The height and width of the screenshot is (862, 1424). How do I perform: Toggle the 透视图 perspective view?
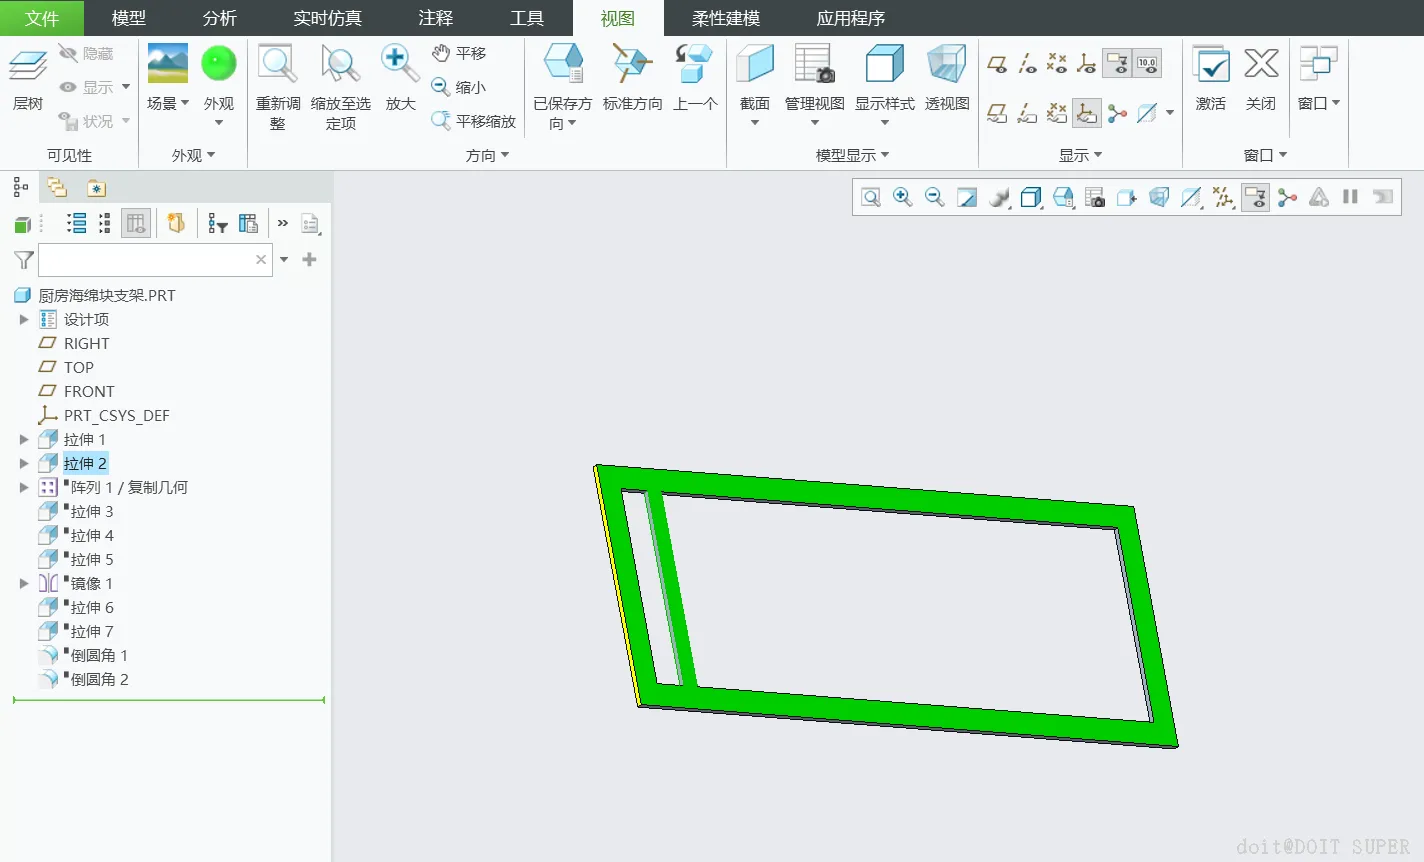[x=947, y=78]
